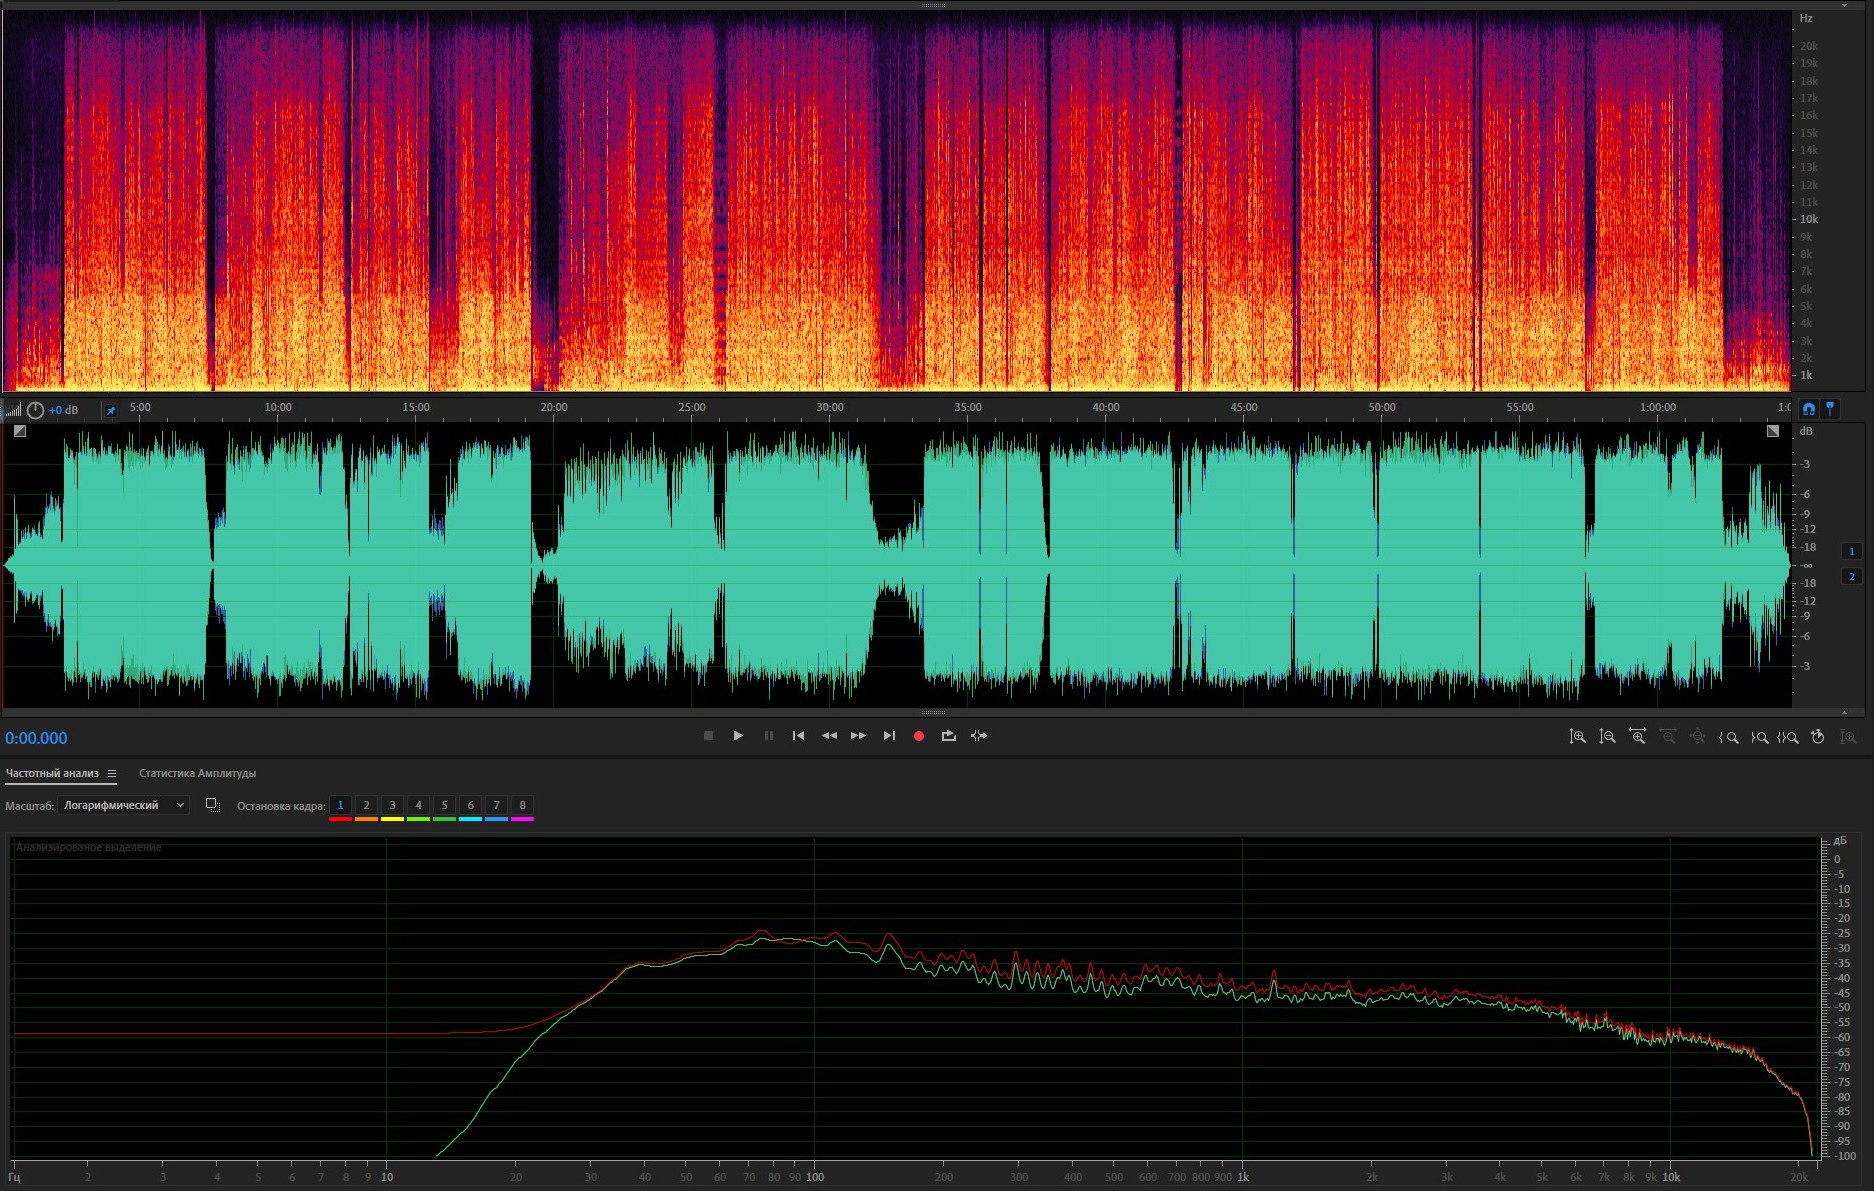Click Zoom Out time icon
This screenshot has height=1191, width=1874.
coord(1667,737)
